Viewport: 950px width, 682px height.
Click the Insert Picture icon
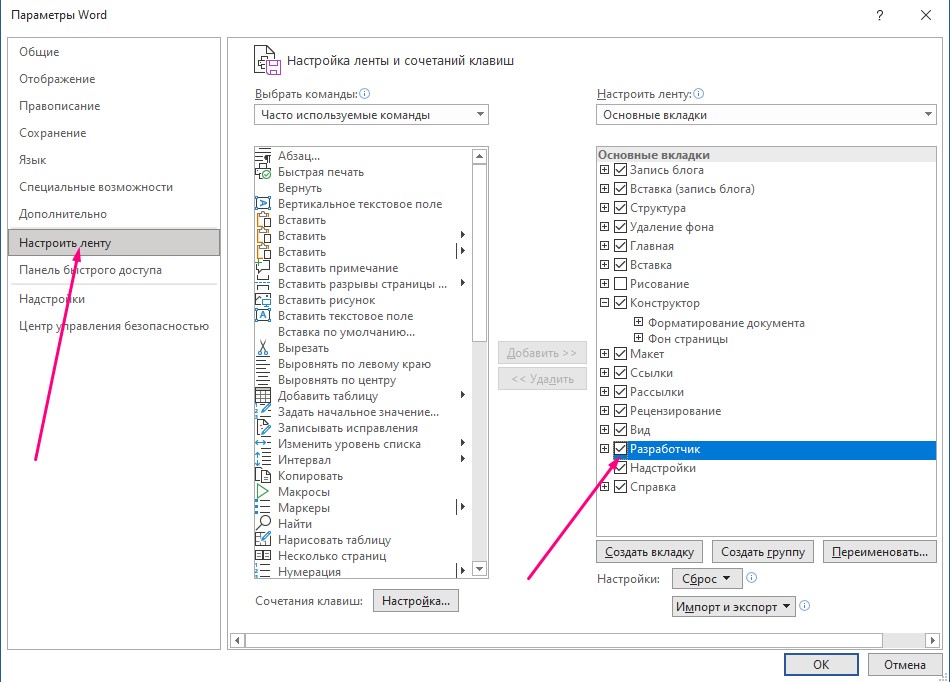click(x=264, y=300)
